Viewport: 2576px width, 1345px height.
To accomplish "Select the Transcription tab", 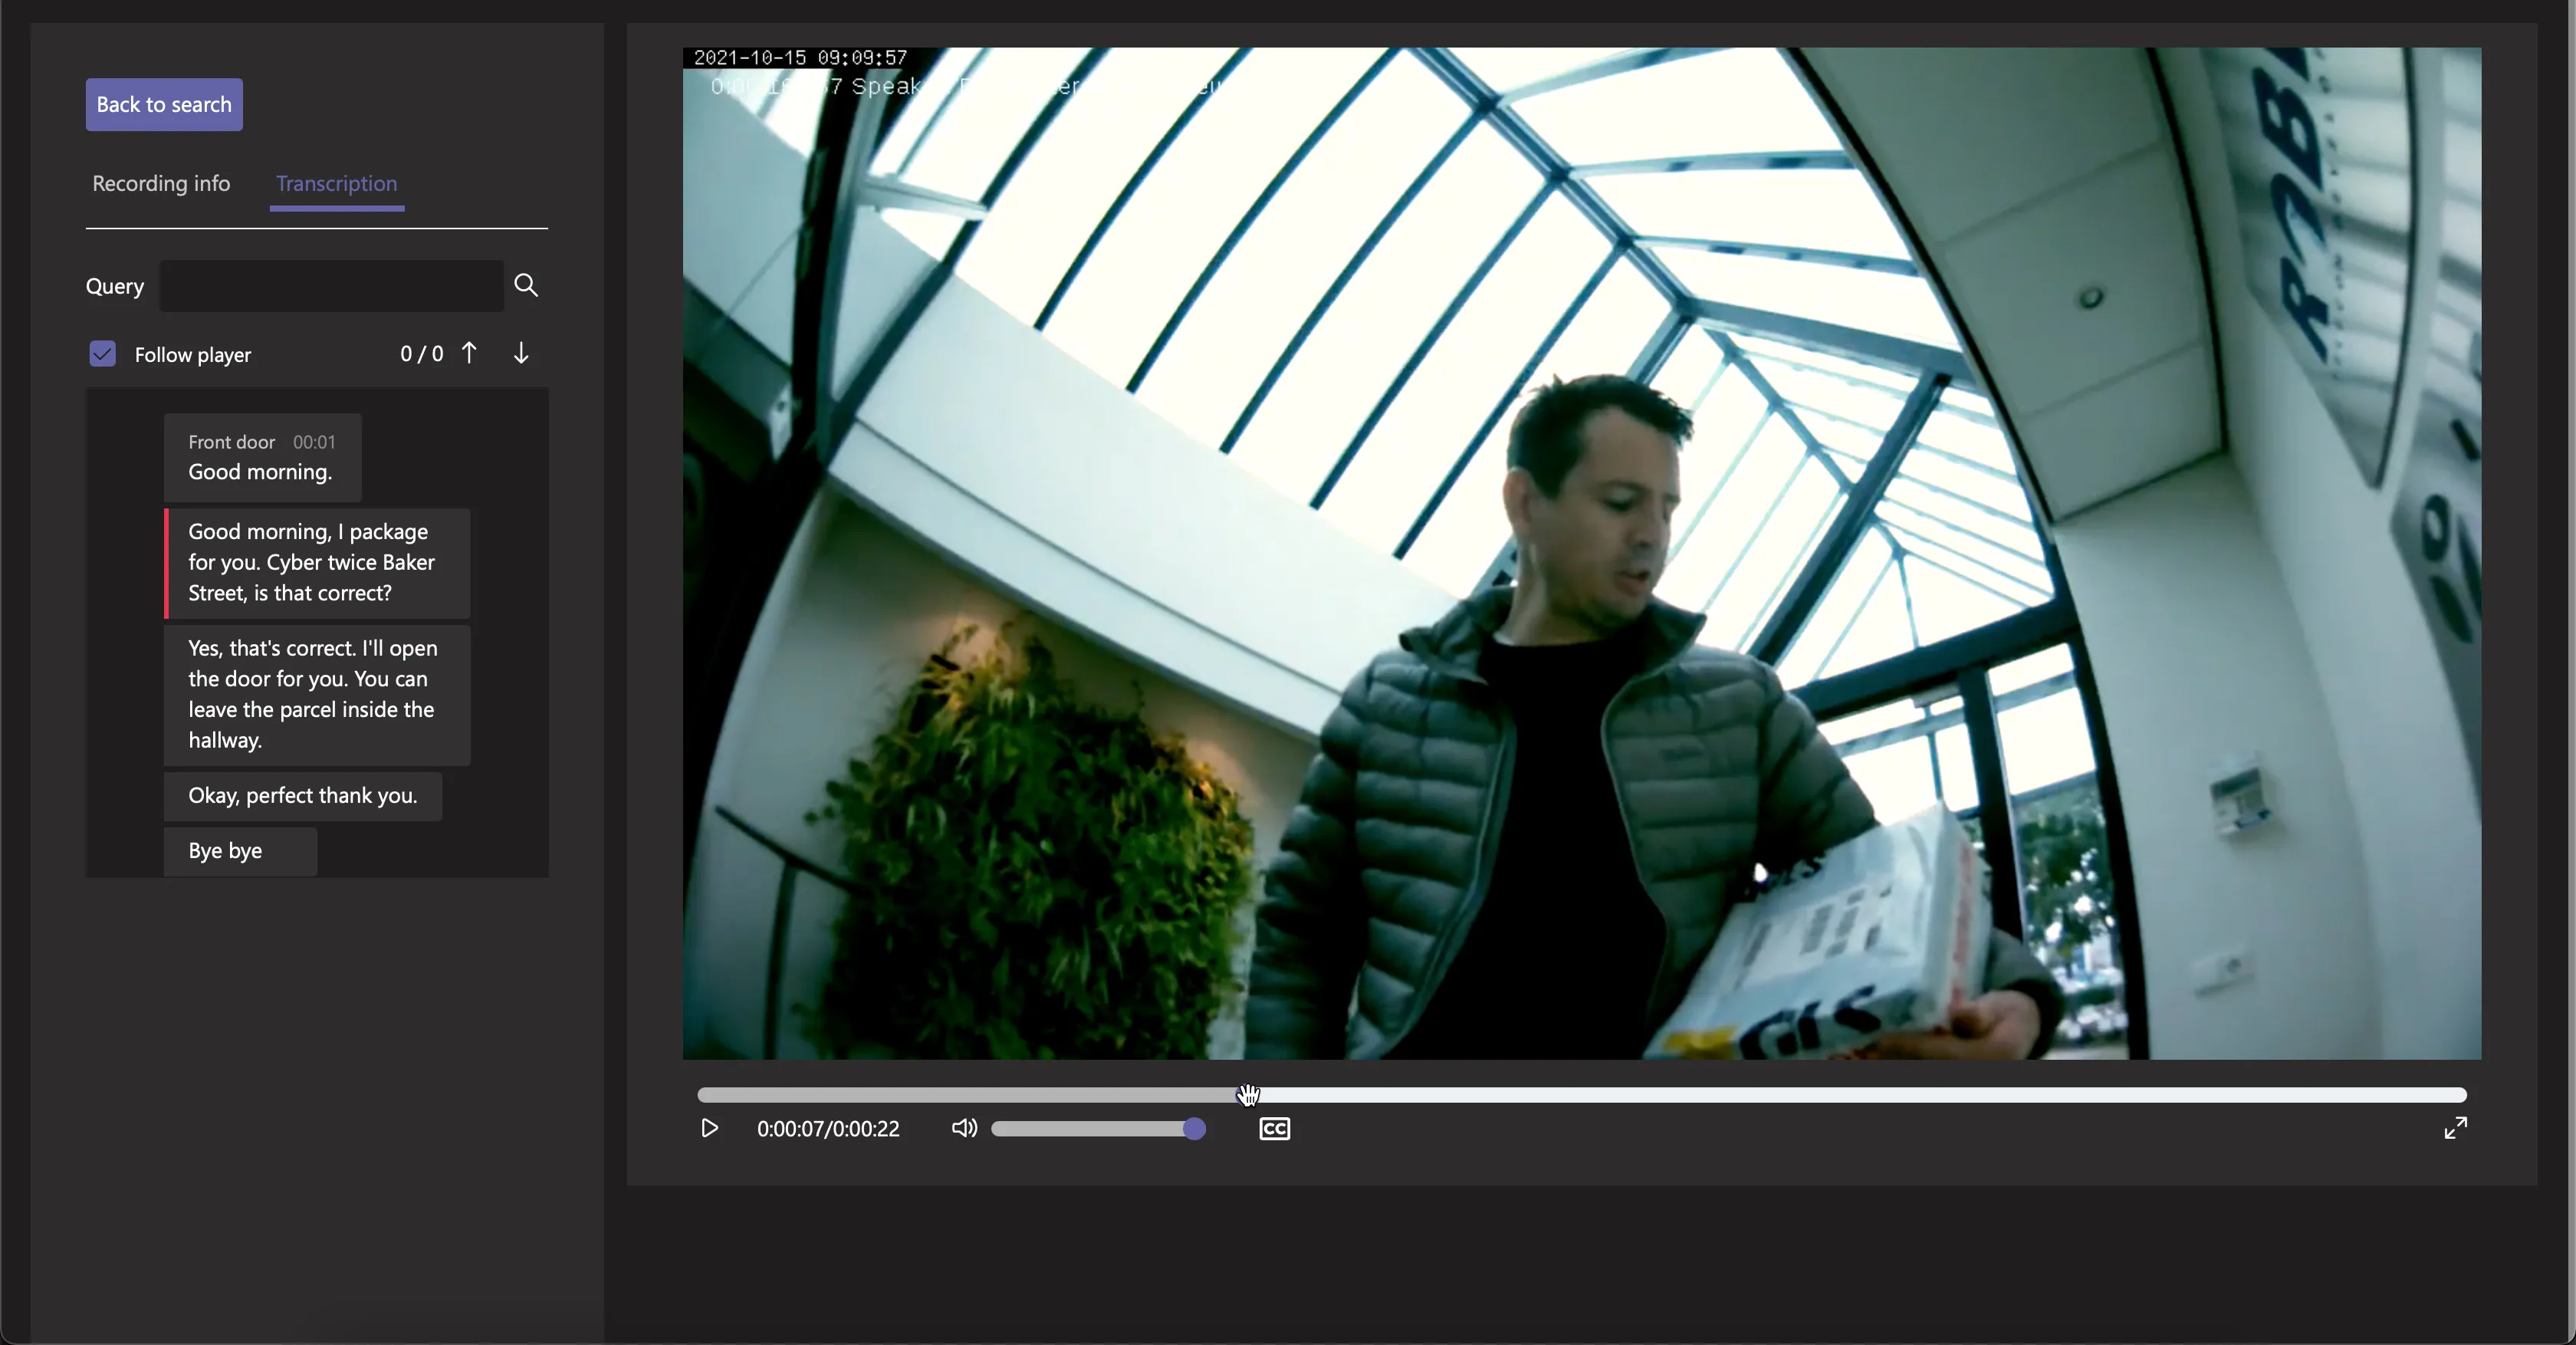I will click(336, 183).
